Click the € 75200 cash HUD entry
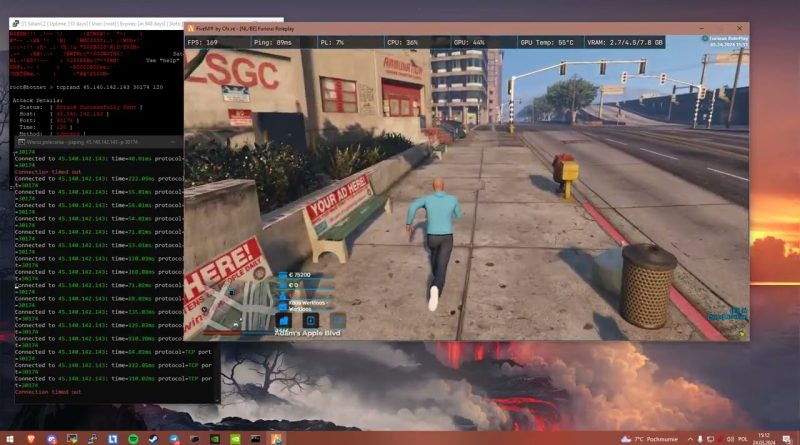 pos(295,275)
